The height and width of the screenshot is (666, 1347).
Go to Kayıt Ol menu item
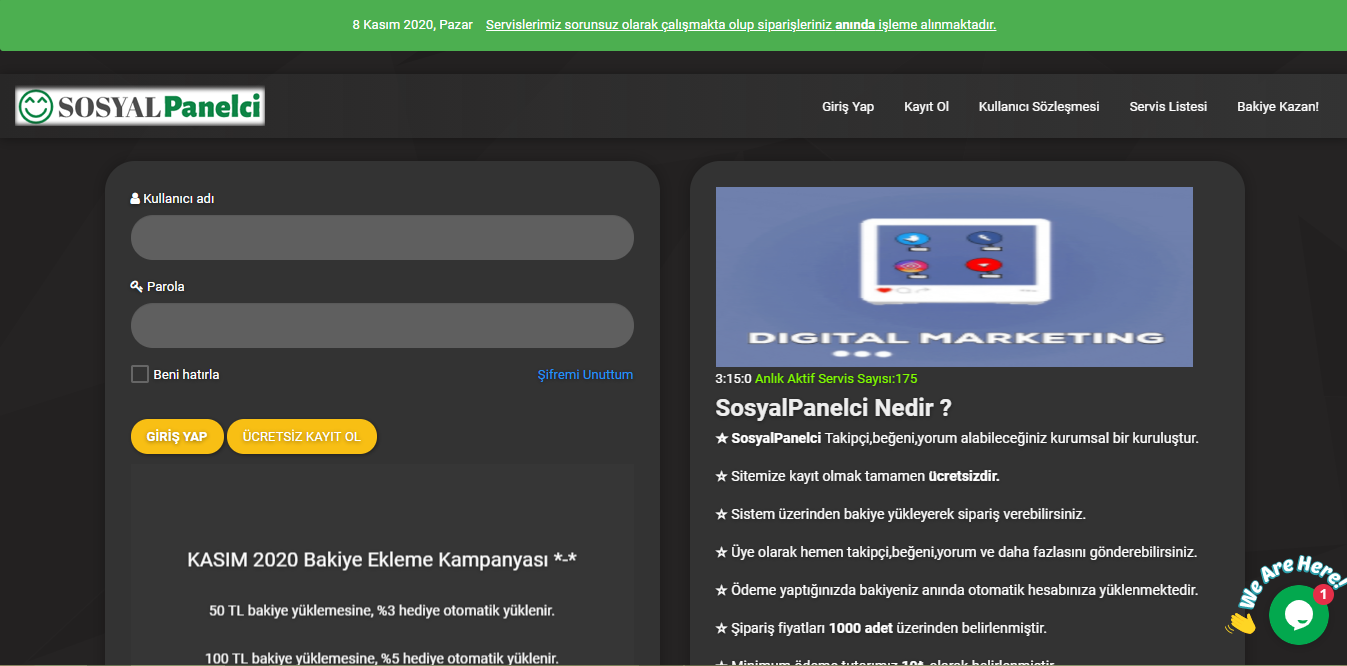point(926,106)
